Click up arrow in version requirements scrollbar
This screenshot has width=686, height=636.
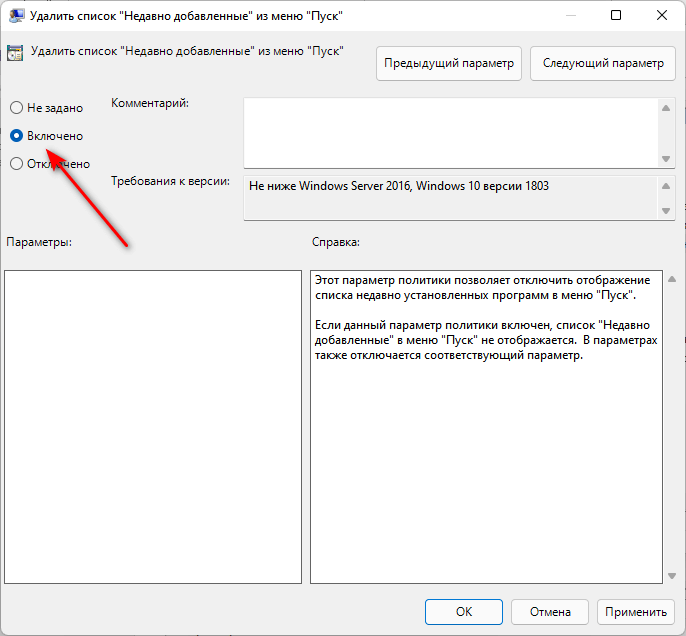point(666,186)
